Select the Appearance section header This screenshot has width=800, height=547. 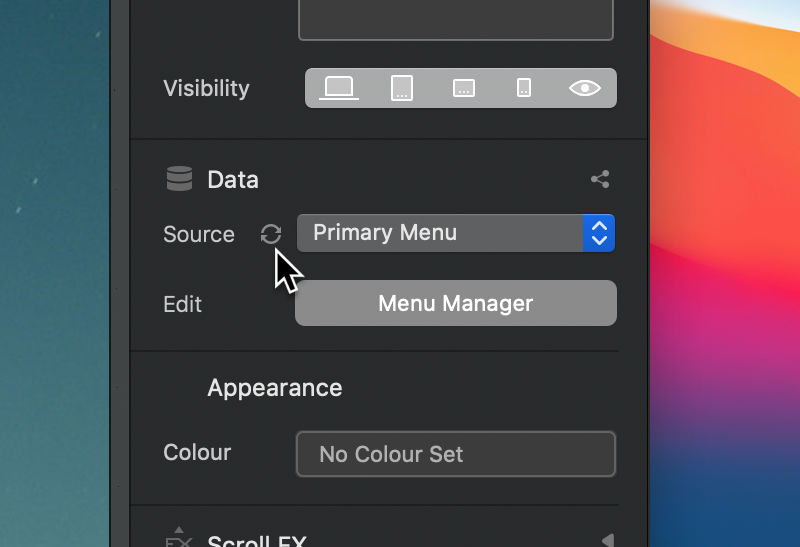tap(274, 388)
